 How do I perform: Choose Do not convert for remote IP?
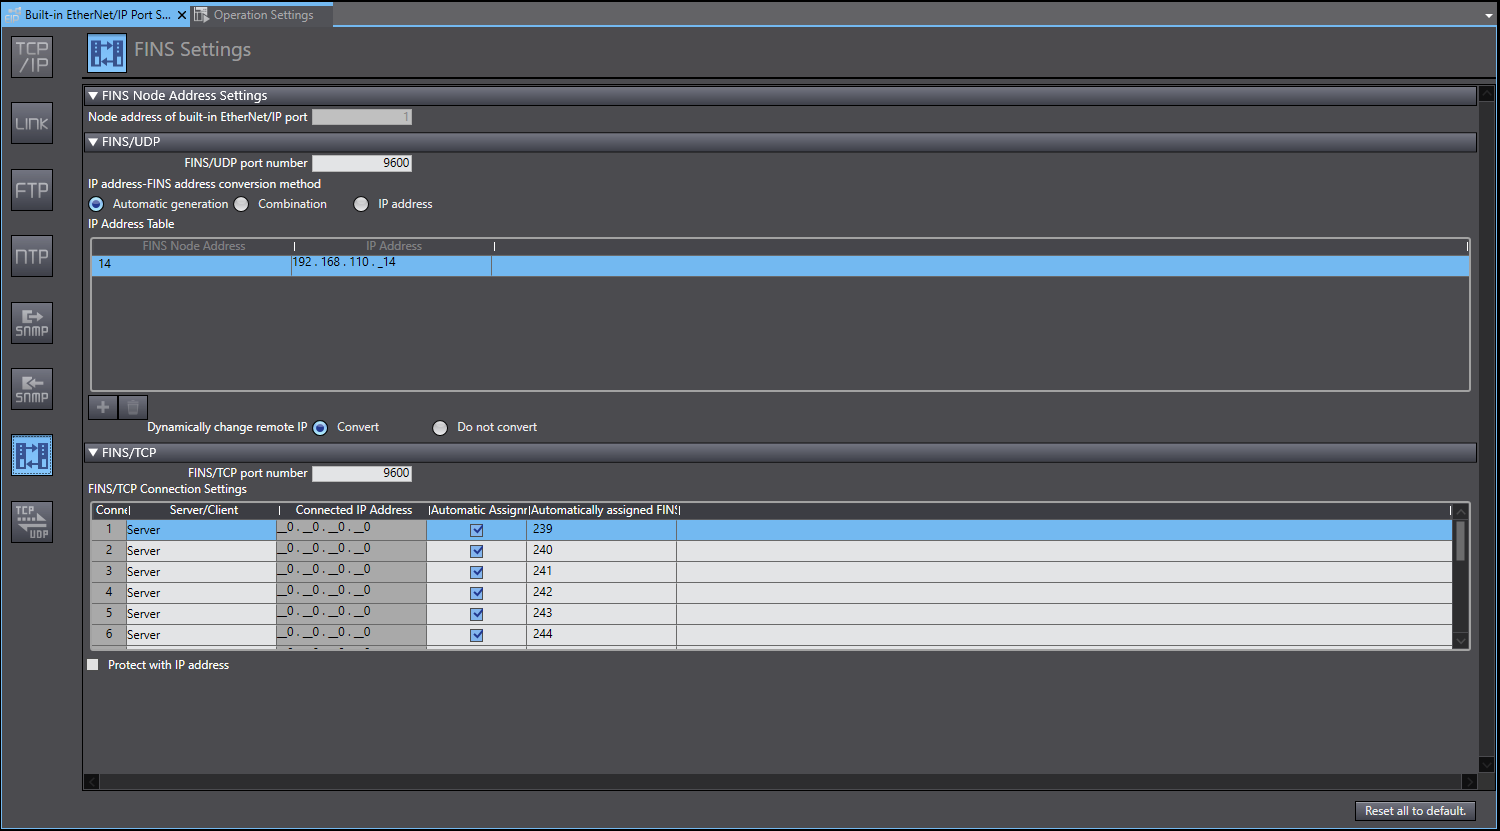440,427
